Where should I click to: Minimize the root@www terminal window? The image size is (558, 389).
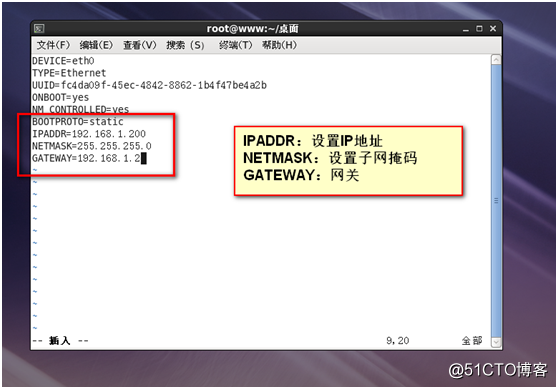465,29
